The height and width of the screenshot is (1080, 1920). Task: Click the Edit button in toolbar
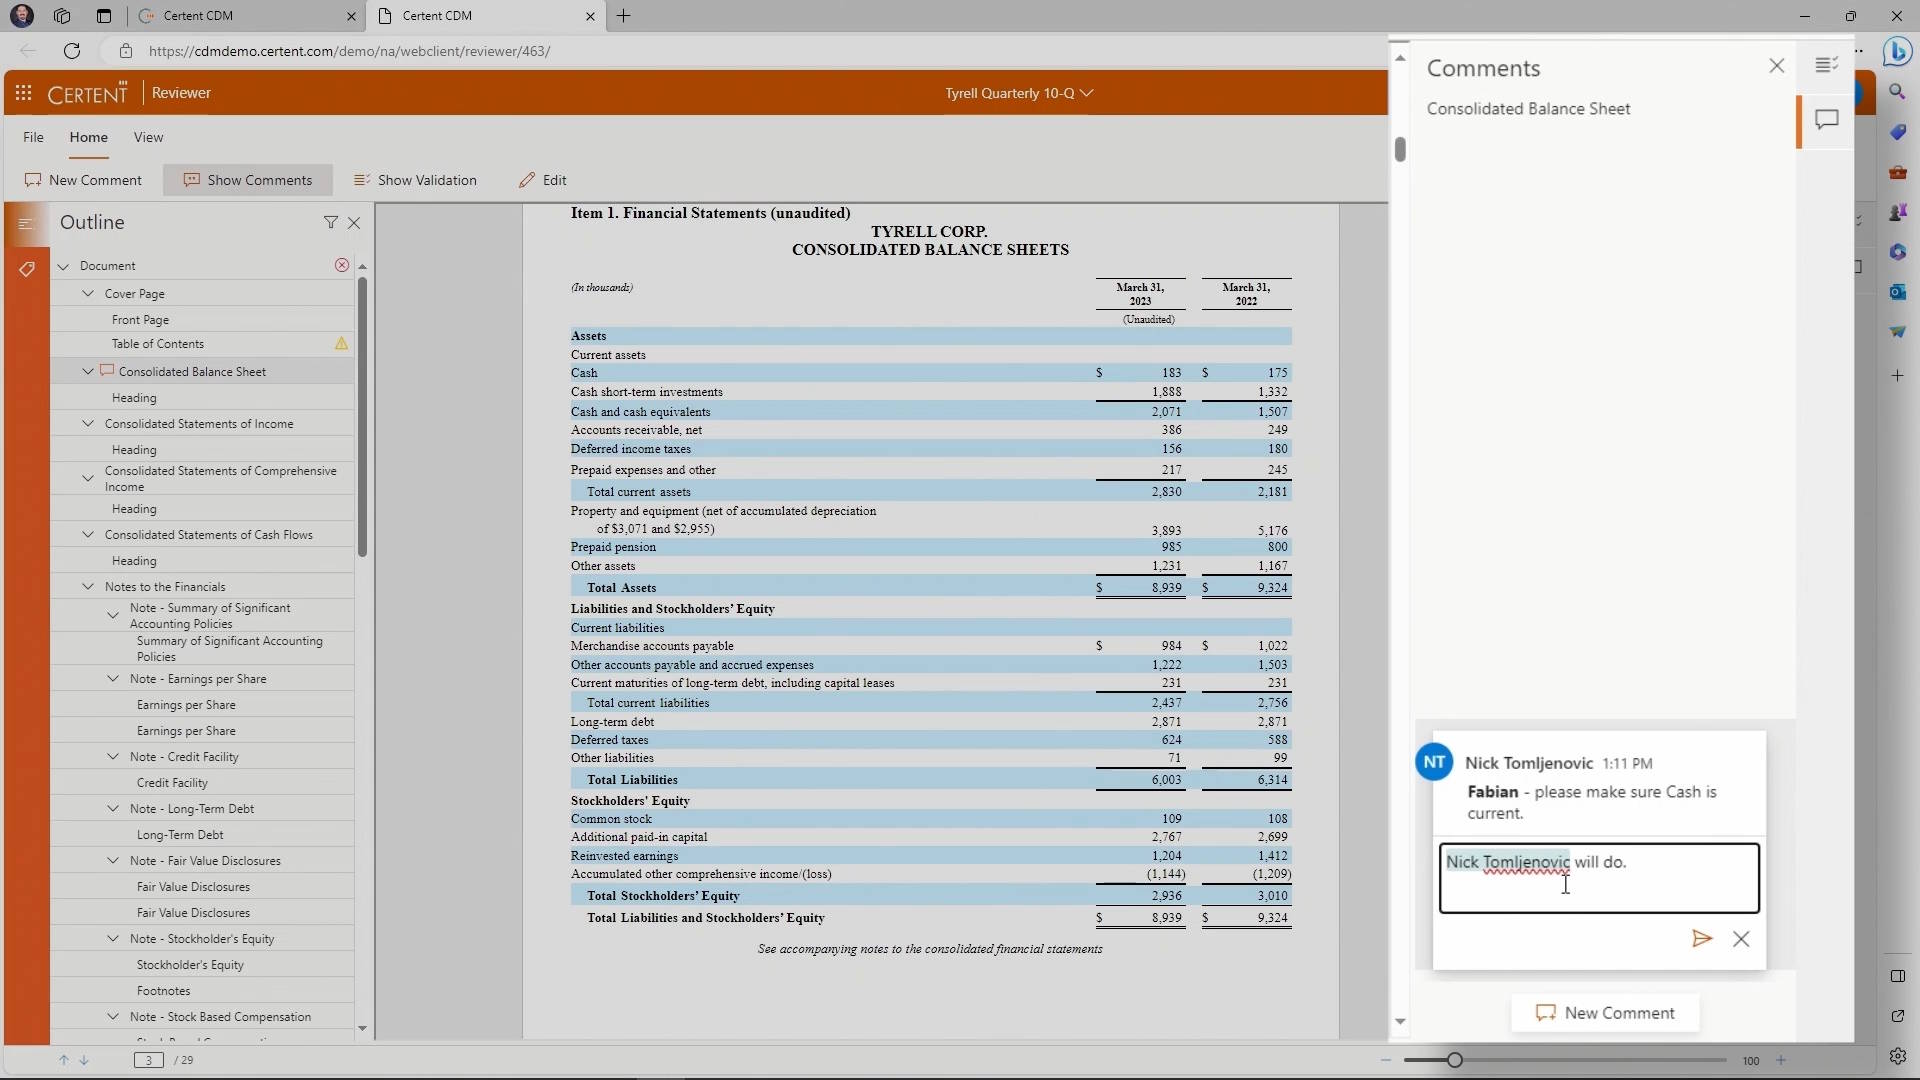tap(542, 180)
